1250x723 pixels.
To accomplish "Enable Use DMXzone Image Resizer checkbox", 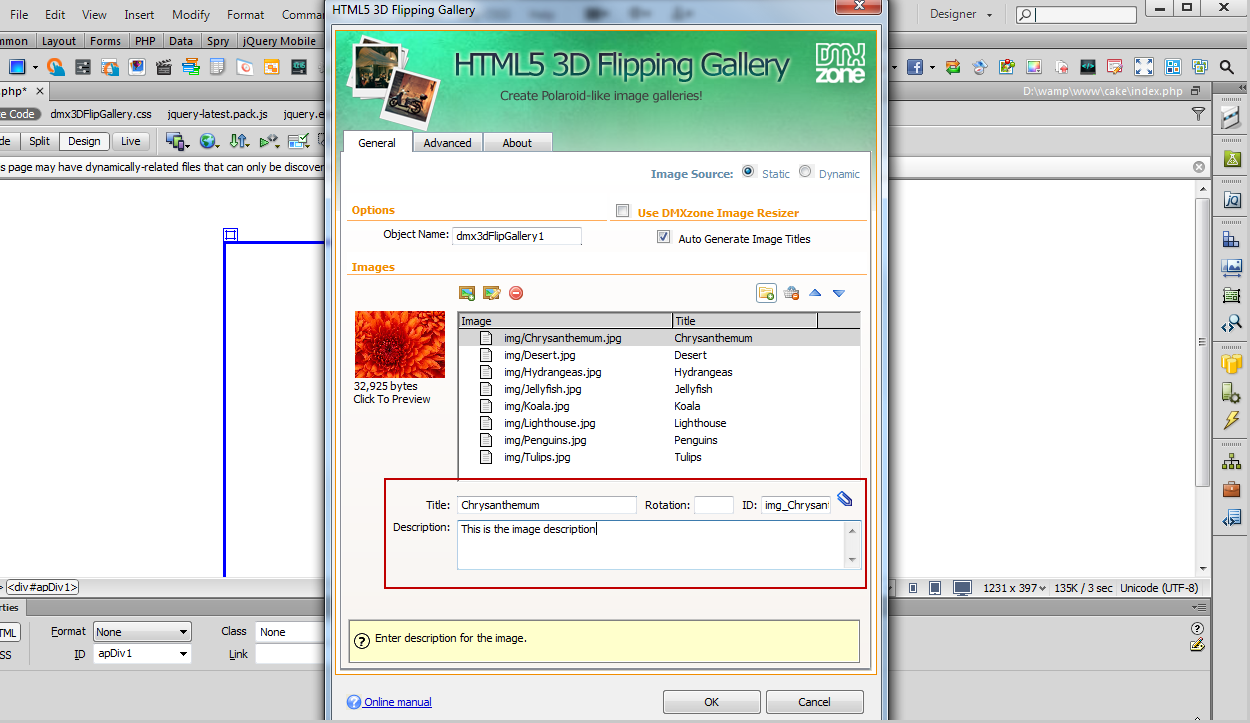I will click(623, 211).
